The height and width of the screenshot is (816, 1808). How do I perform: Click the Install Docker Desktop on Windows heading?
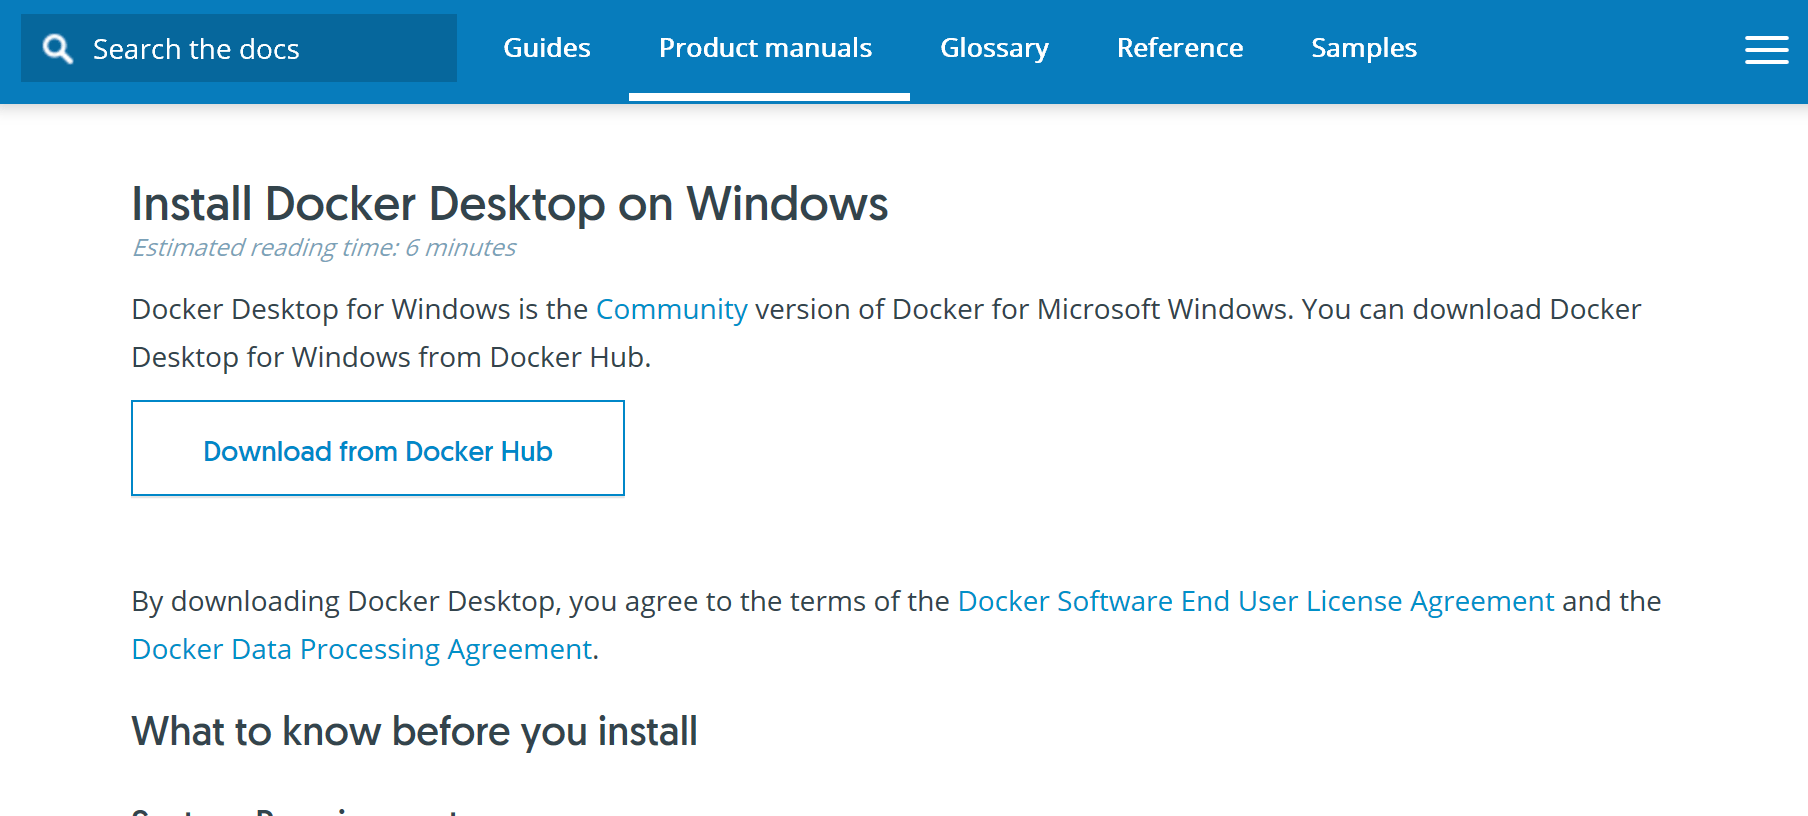pyautogui.click(x=510, y=204)
